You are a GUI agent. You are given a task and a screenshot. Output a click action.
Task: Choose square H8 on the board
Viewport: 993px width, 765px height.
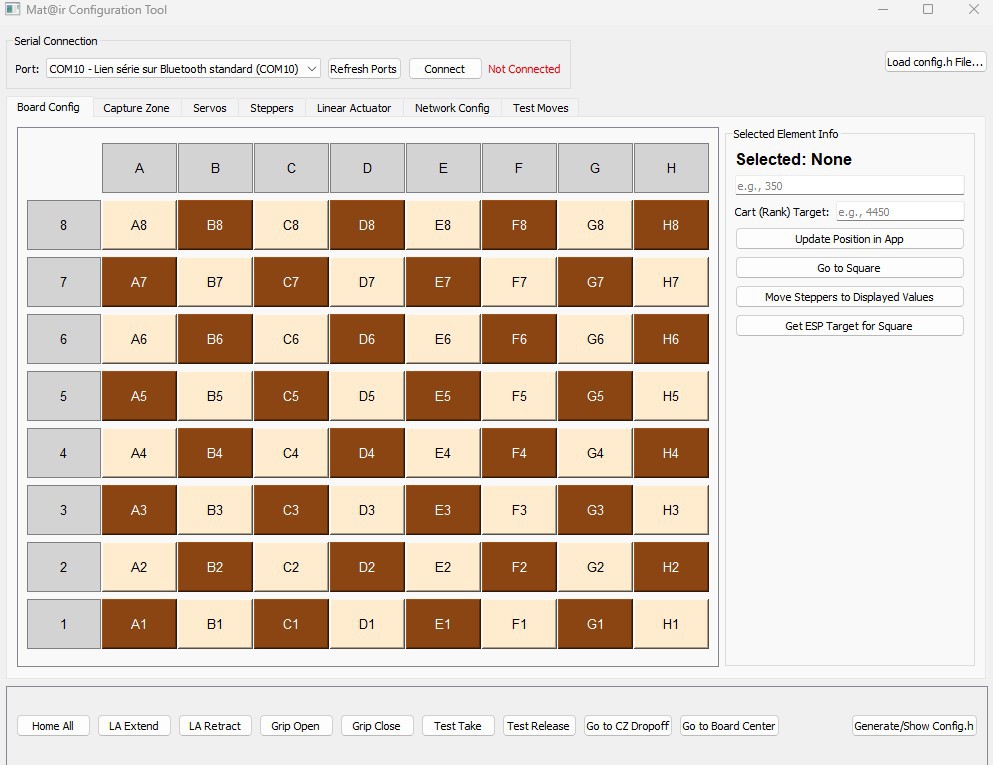pos(671,225)
